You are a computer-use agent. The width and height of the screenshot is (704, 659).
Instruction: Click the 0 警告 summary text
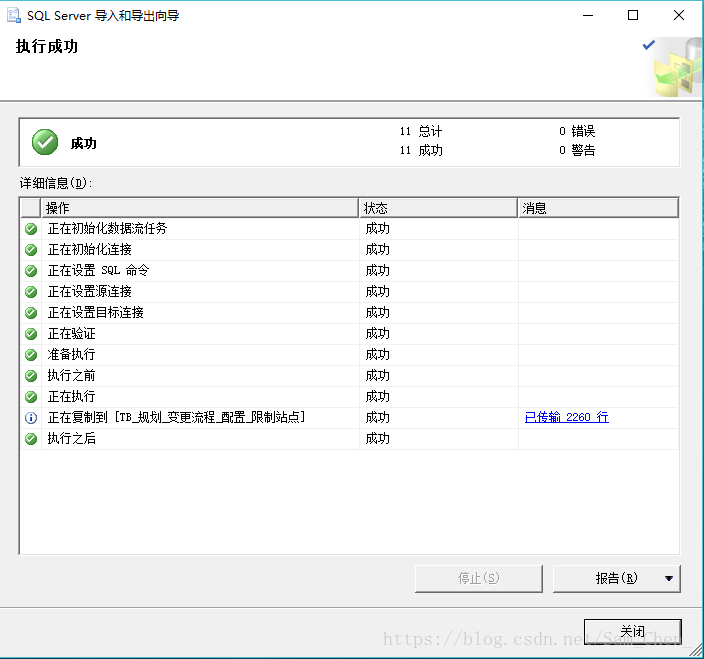point(577,150)
